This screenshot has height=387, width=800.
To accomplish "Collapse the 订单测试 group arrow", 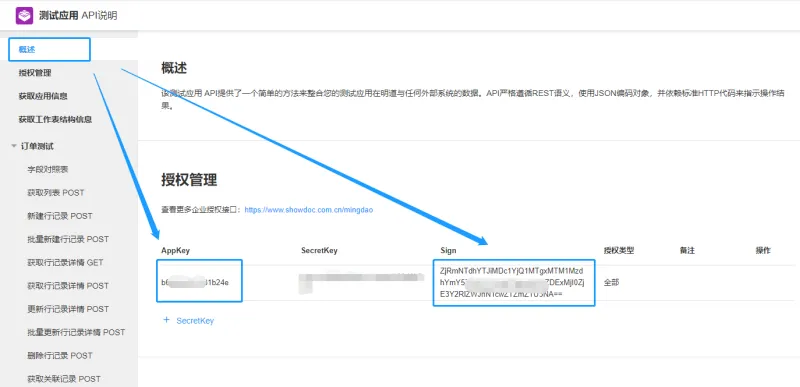I will coord(14,146).
